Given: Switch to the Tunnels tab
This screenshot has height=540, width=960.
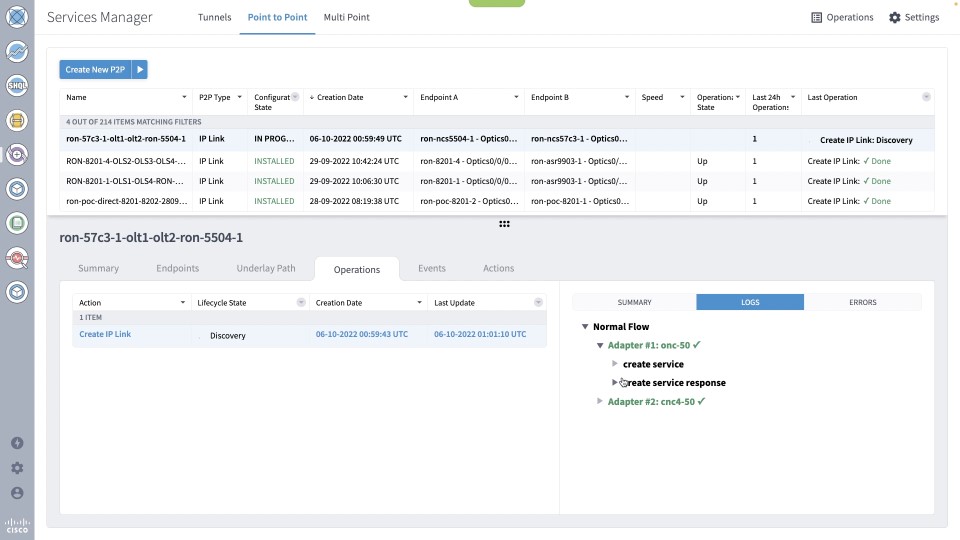Looking at the screenshot, I should tap(214, 17).
